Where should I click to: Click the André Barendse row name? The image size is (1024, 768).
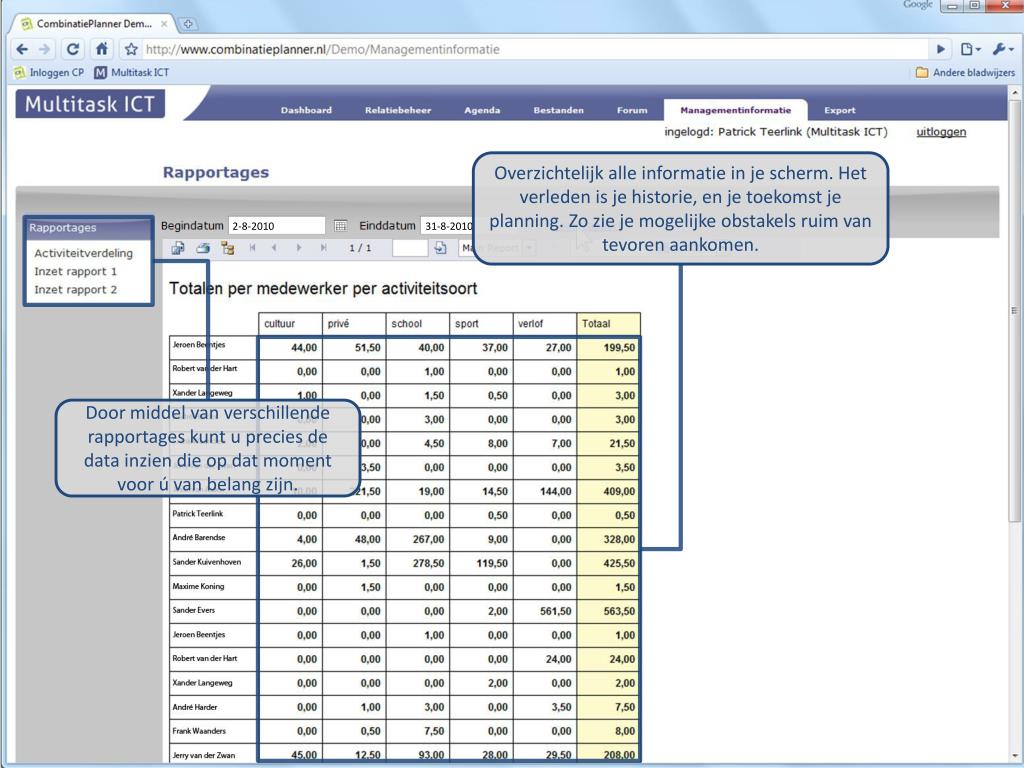pos(199,537)
